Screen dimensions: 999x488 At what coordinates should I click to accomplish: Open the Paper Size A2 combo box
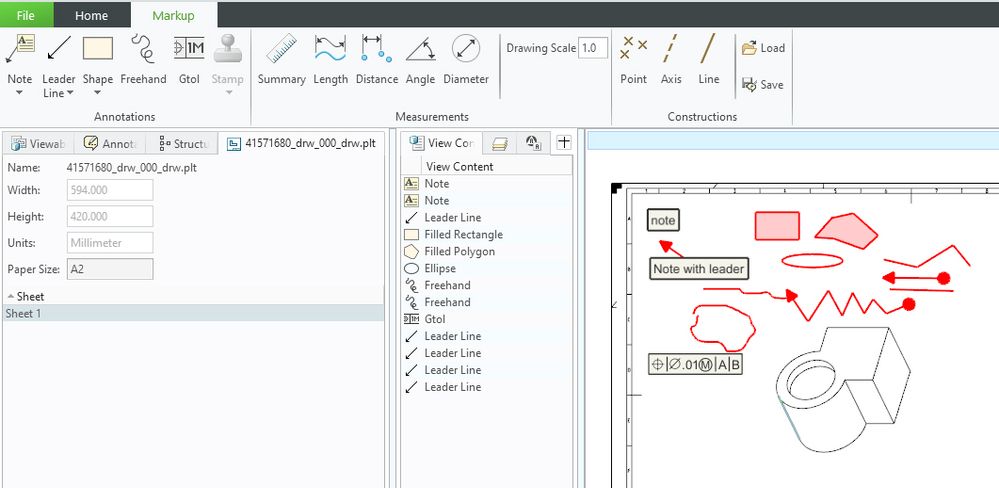pos(109,268)
